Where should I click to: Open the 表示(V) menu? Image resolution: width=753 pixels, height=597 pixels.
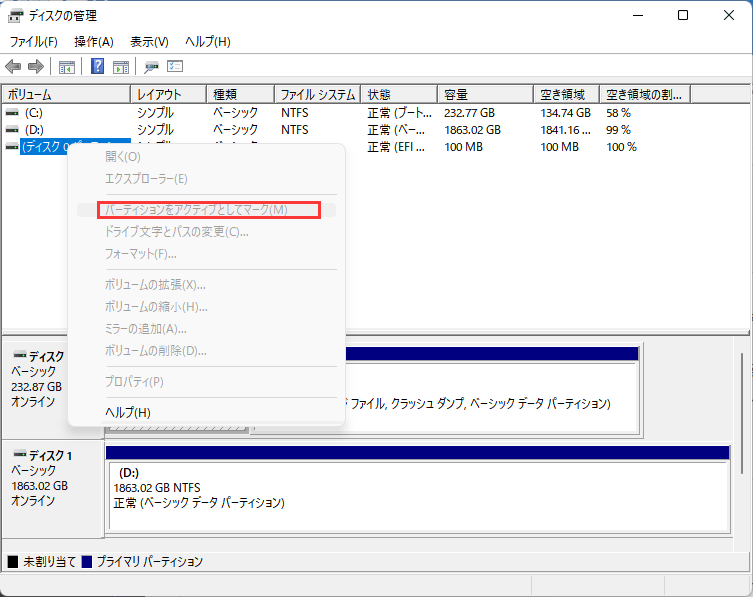tap(149, 41)
